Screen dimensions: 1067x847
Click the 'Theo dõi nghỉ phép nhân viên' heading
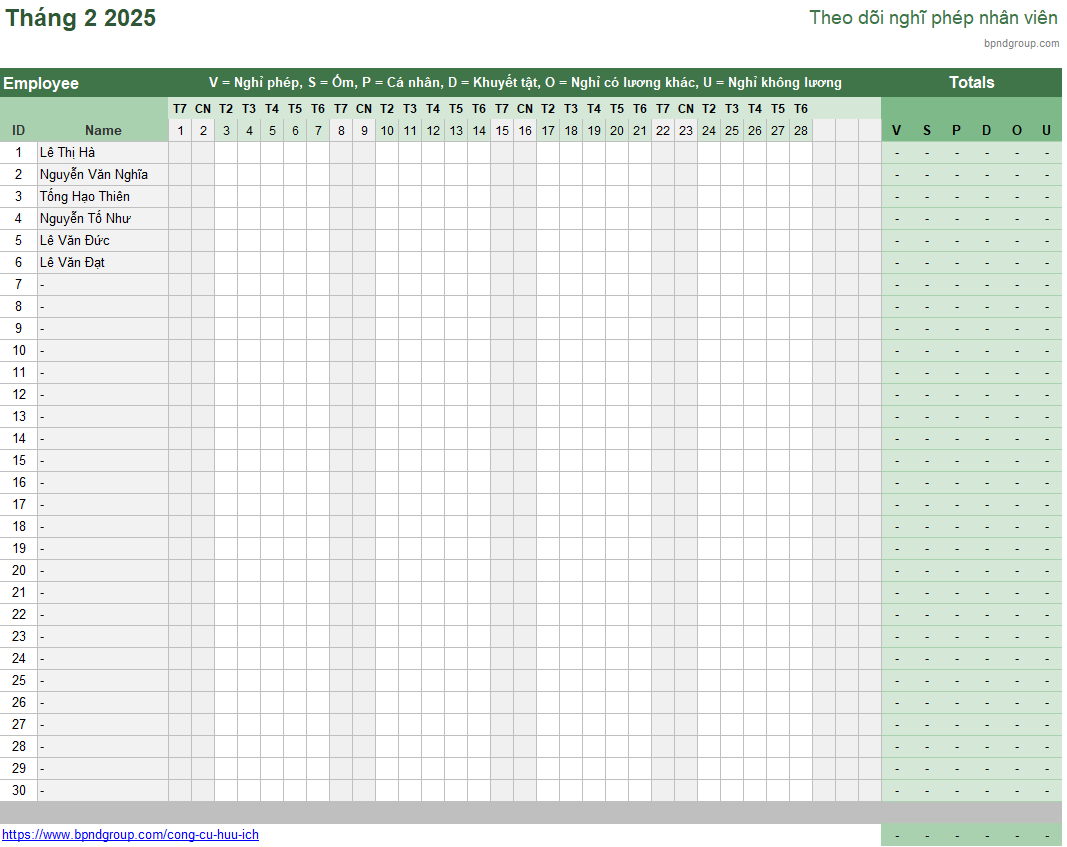point(933,18)
